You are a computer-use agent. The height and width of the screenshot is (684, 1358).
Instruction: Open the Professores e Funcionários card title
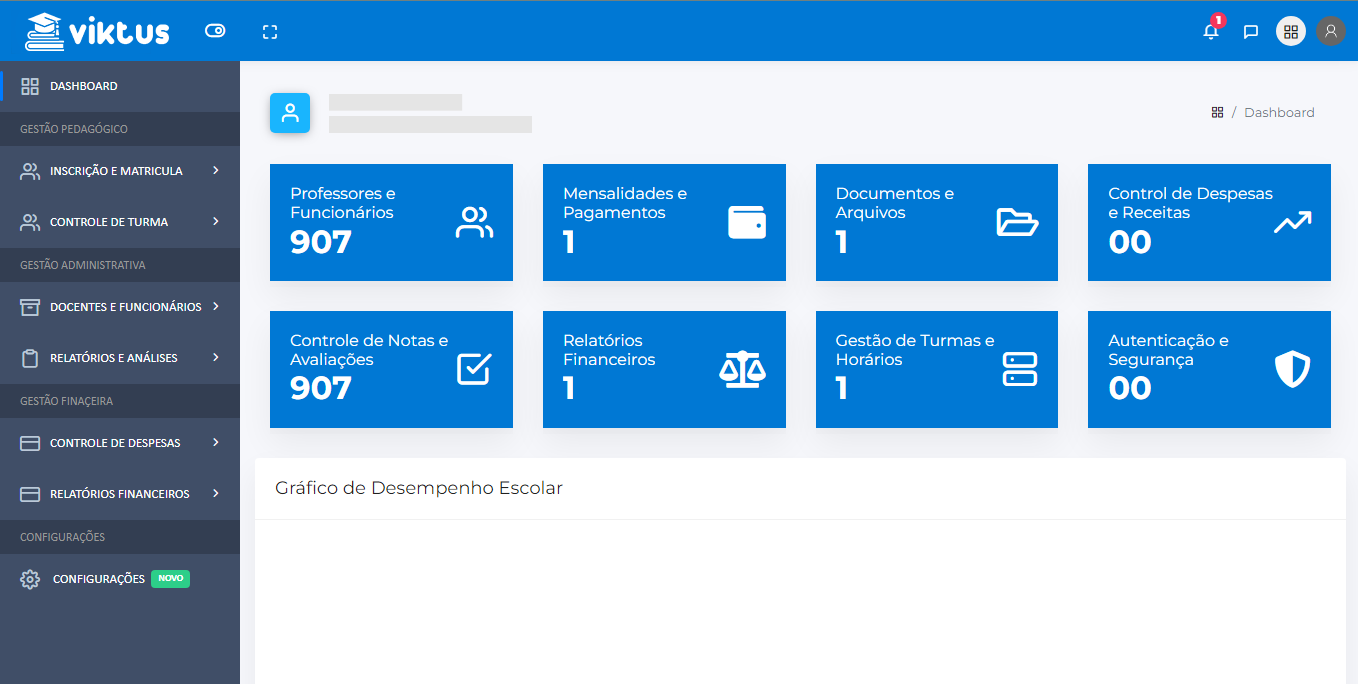coord(342,203)
